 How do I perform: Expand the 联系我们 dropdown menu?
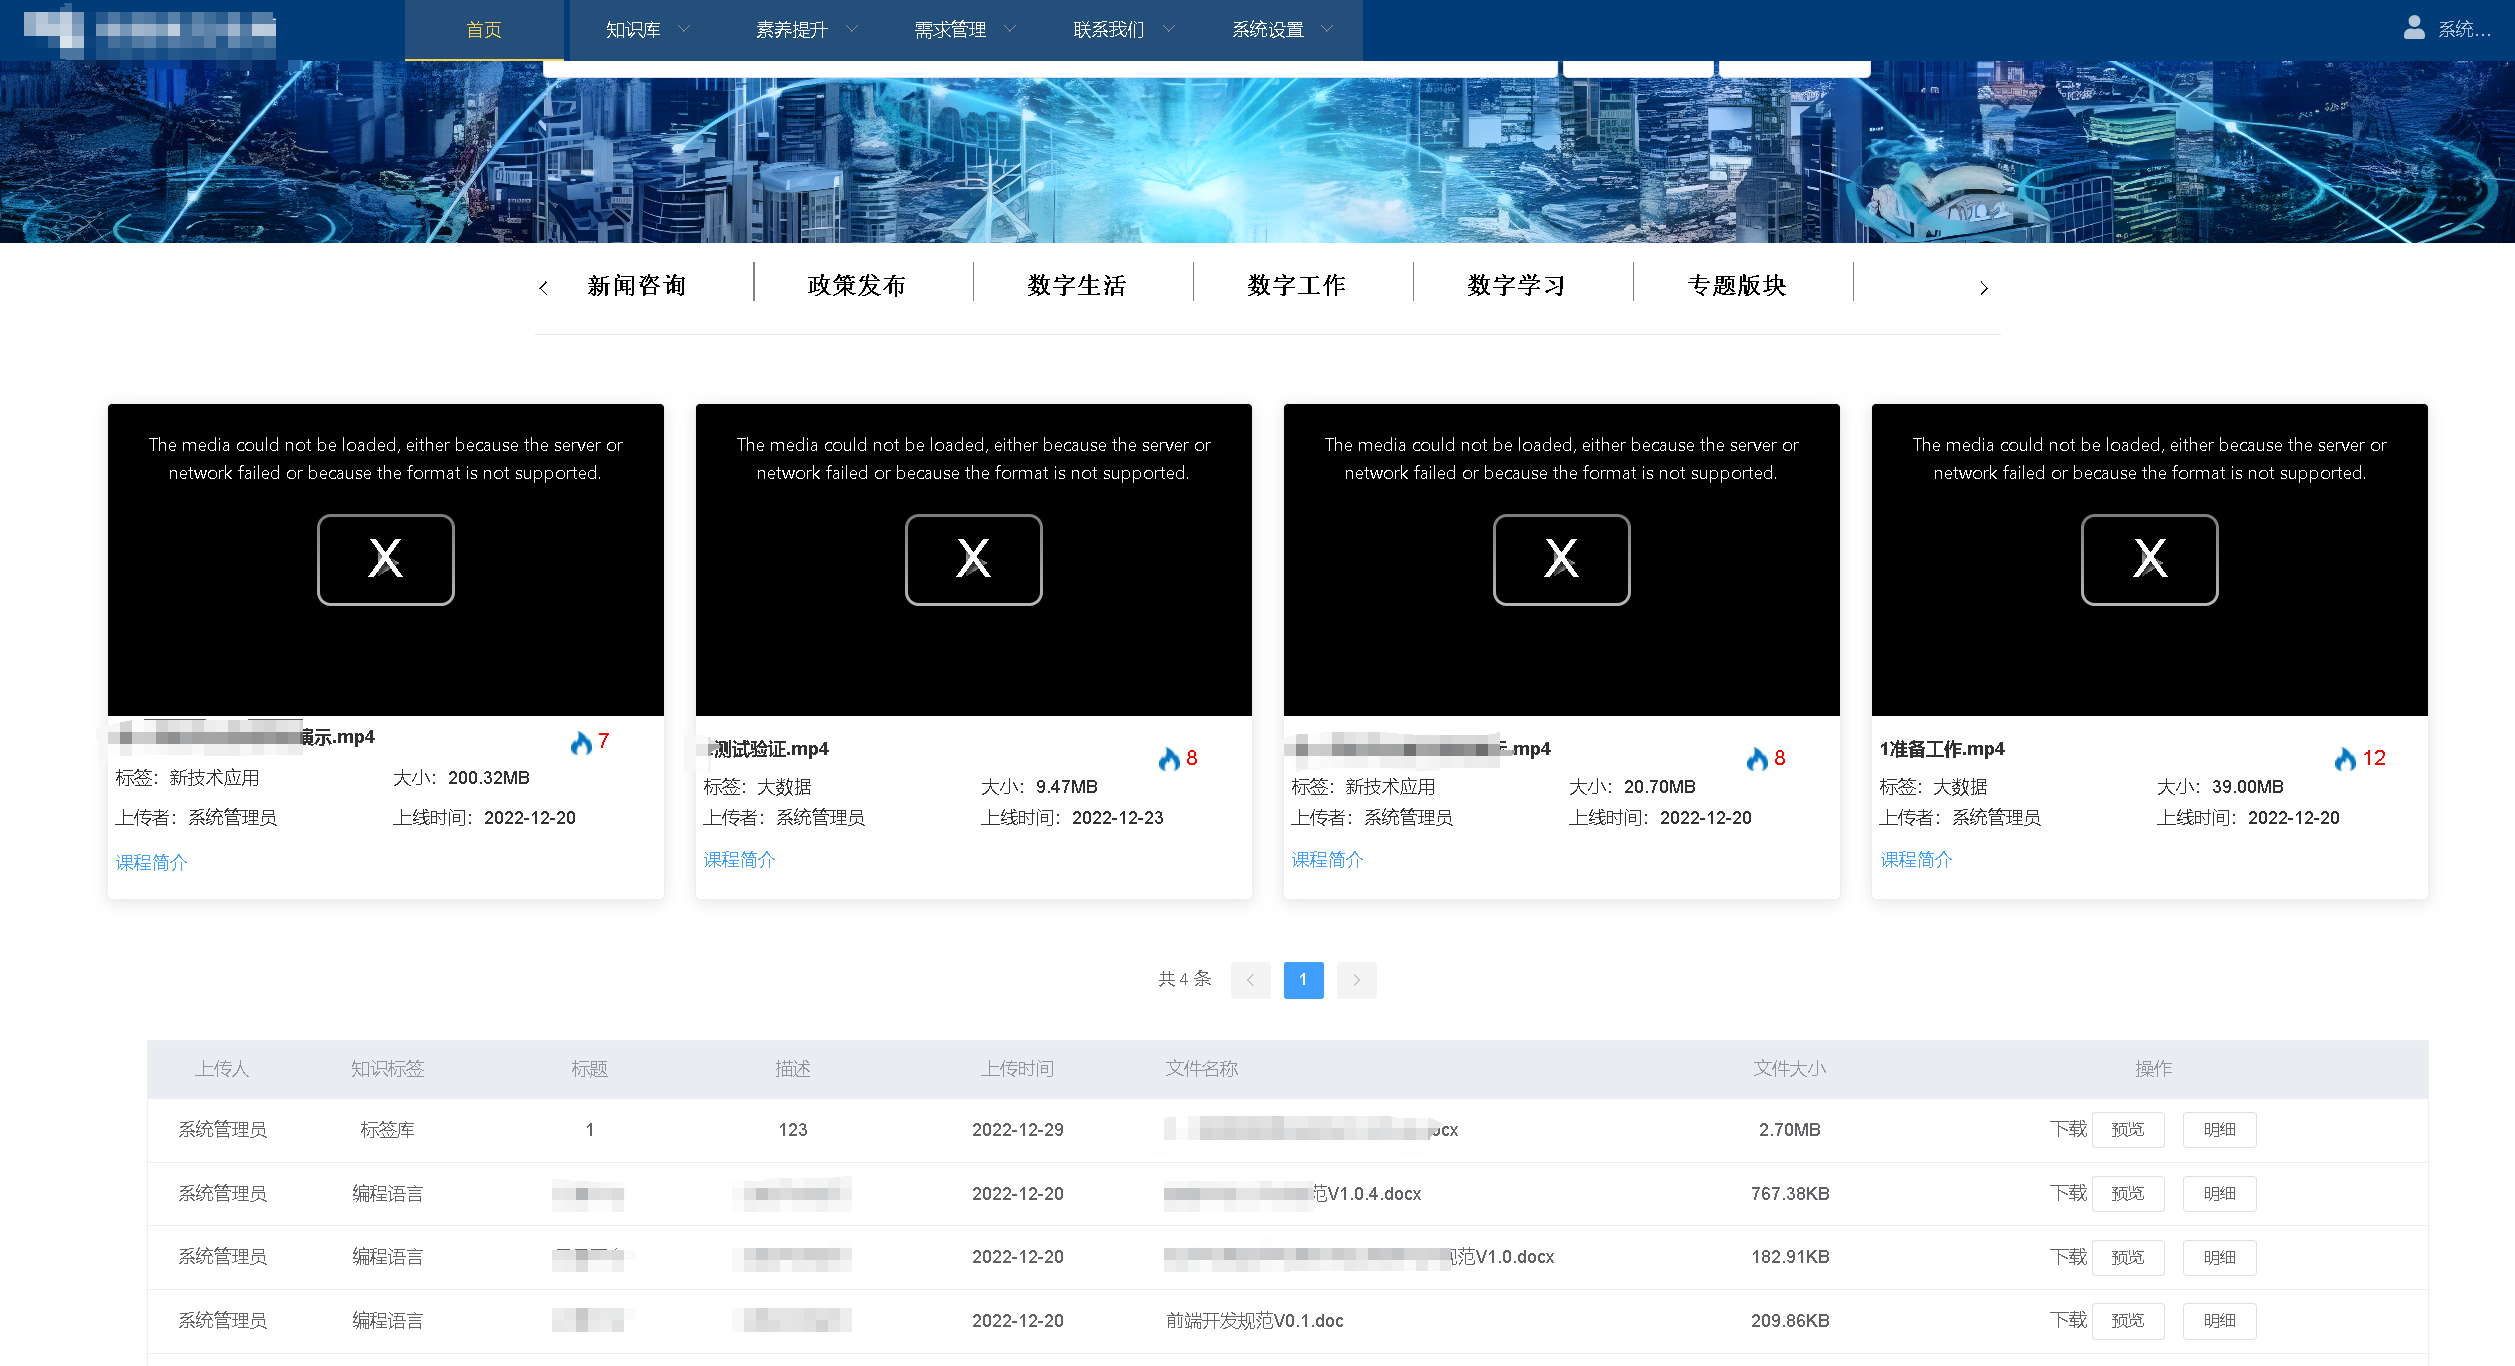click(x=1123, y=30)
